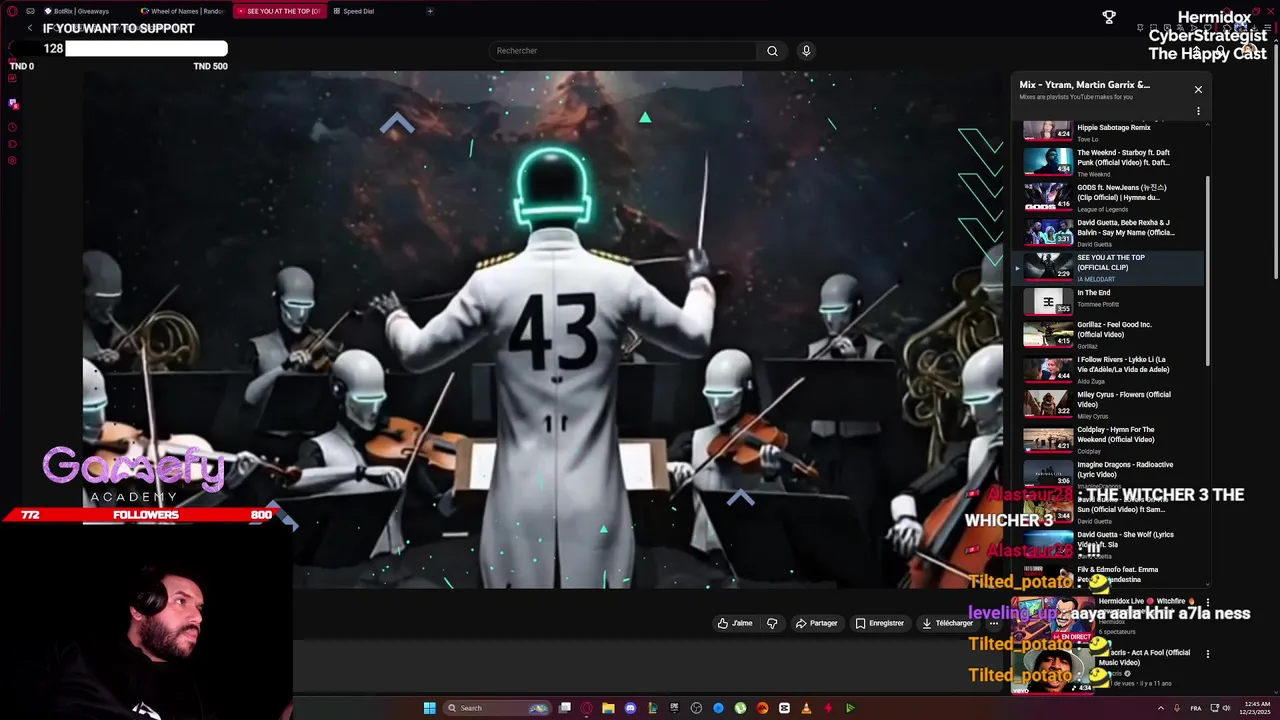The width and height of the screenshot is (1280, 720).
Task: Open File Explorer from the taskbar
Action: point(608,708)
